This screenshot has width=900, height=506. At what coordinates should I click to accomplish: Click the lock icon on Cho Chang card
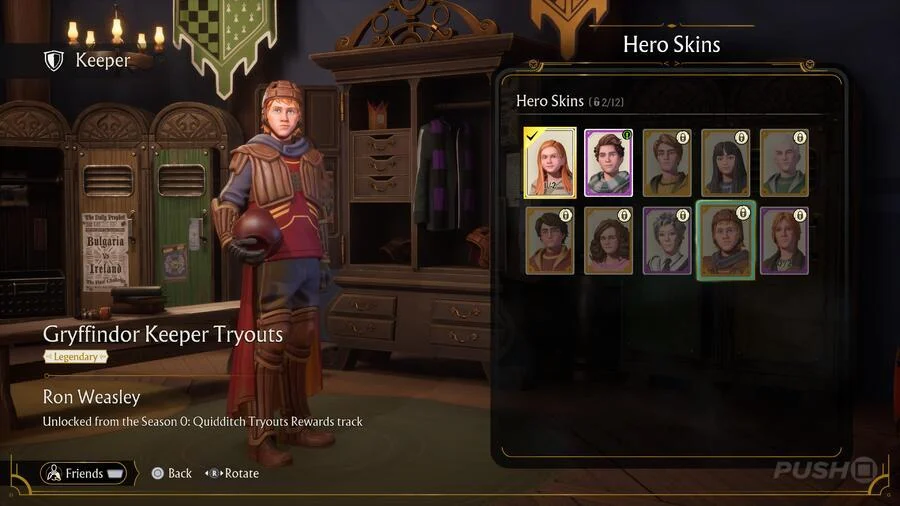click(741, 137)
